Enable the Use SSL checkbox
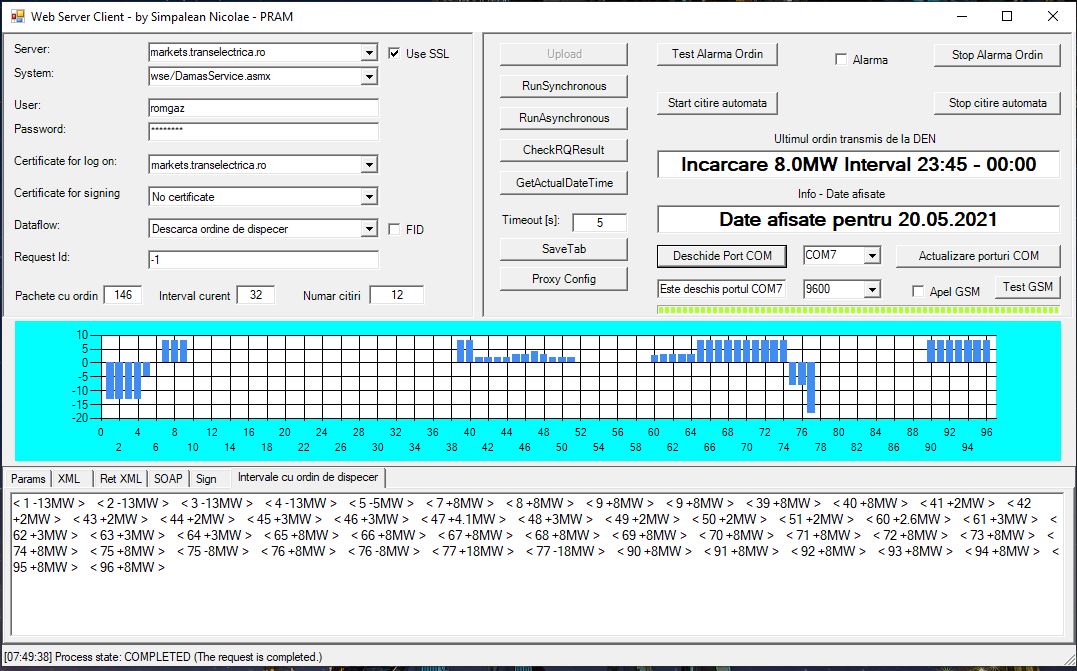This screenshot has width=1077, height=671. click(x=394, y=54)
